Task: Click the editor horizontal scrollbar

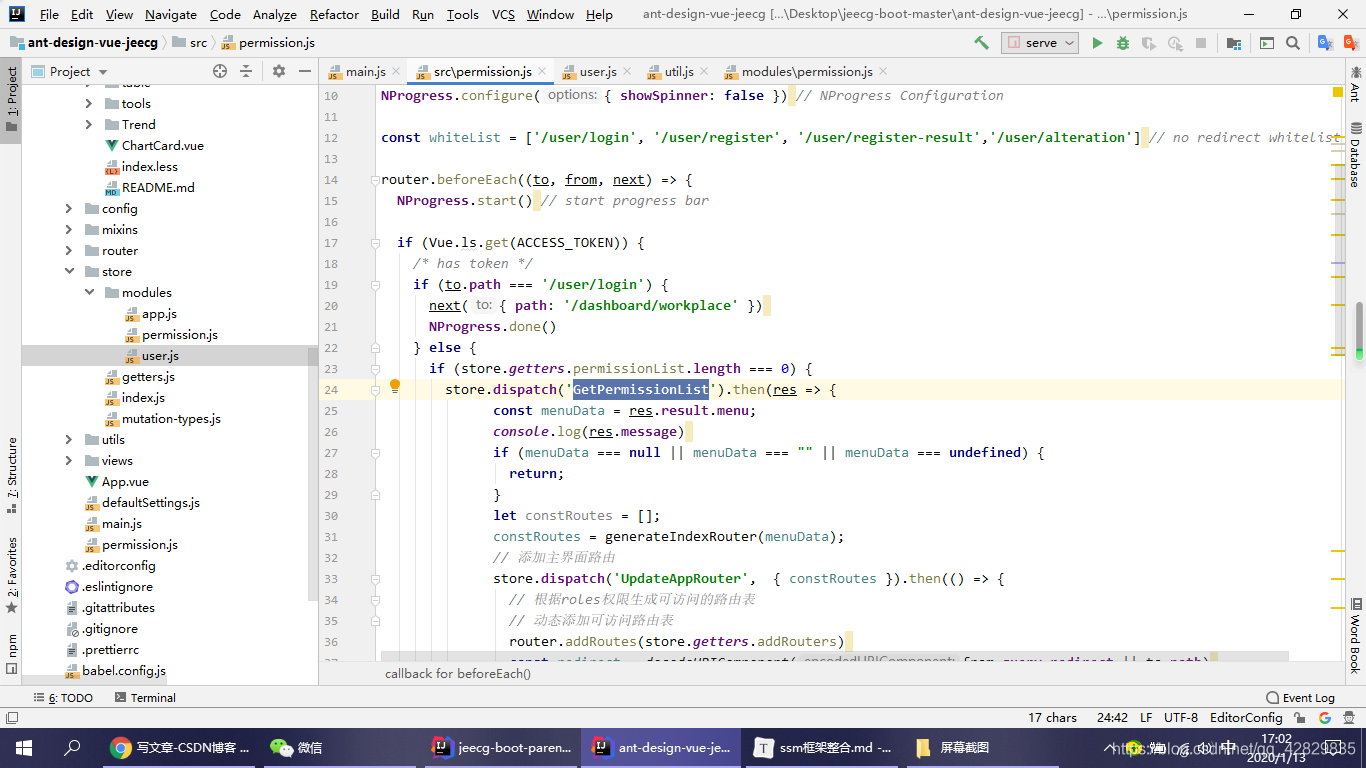Action: 834,657
